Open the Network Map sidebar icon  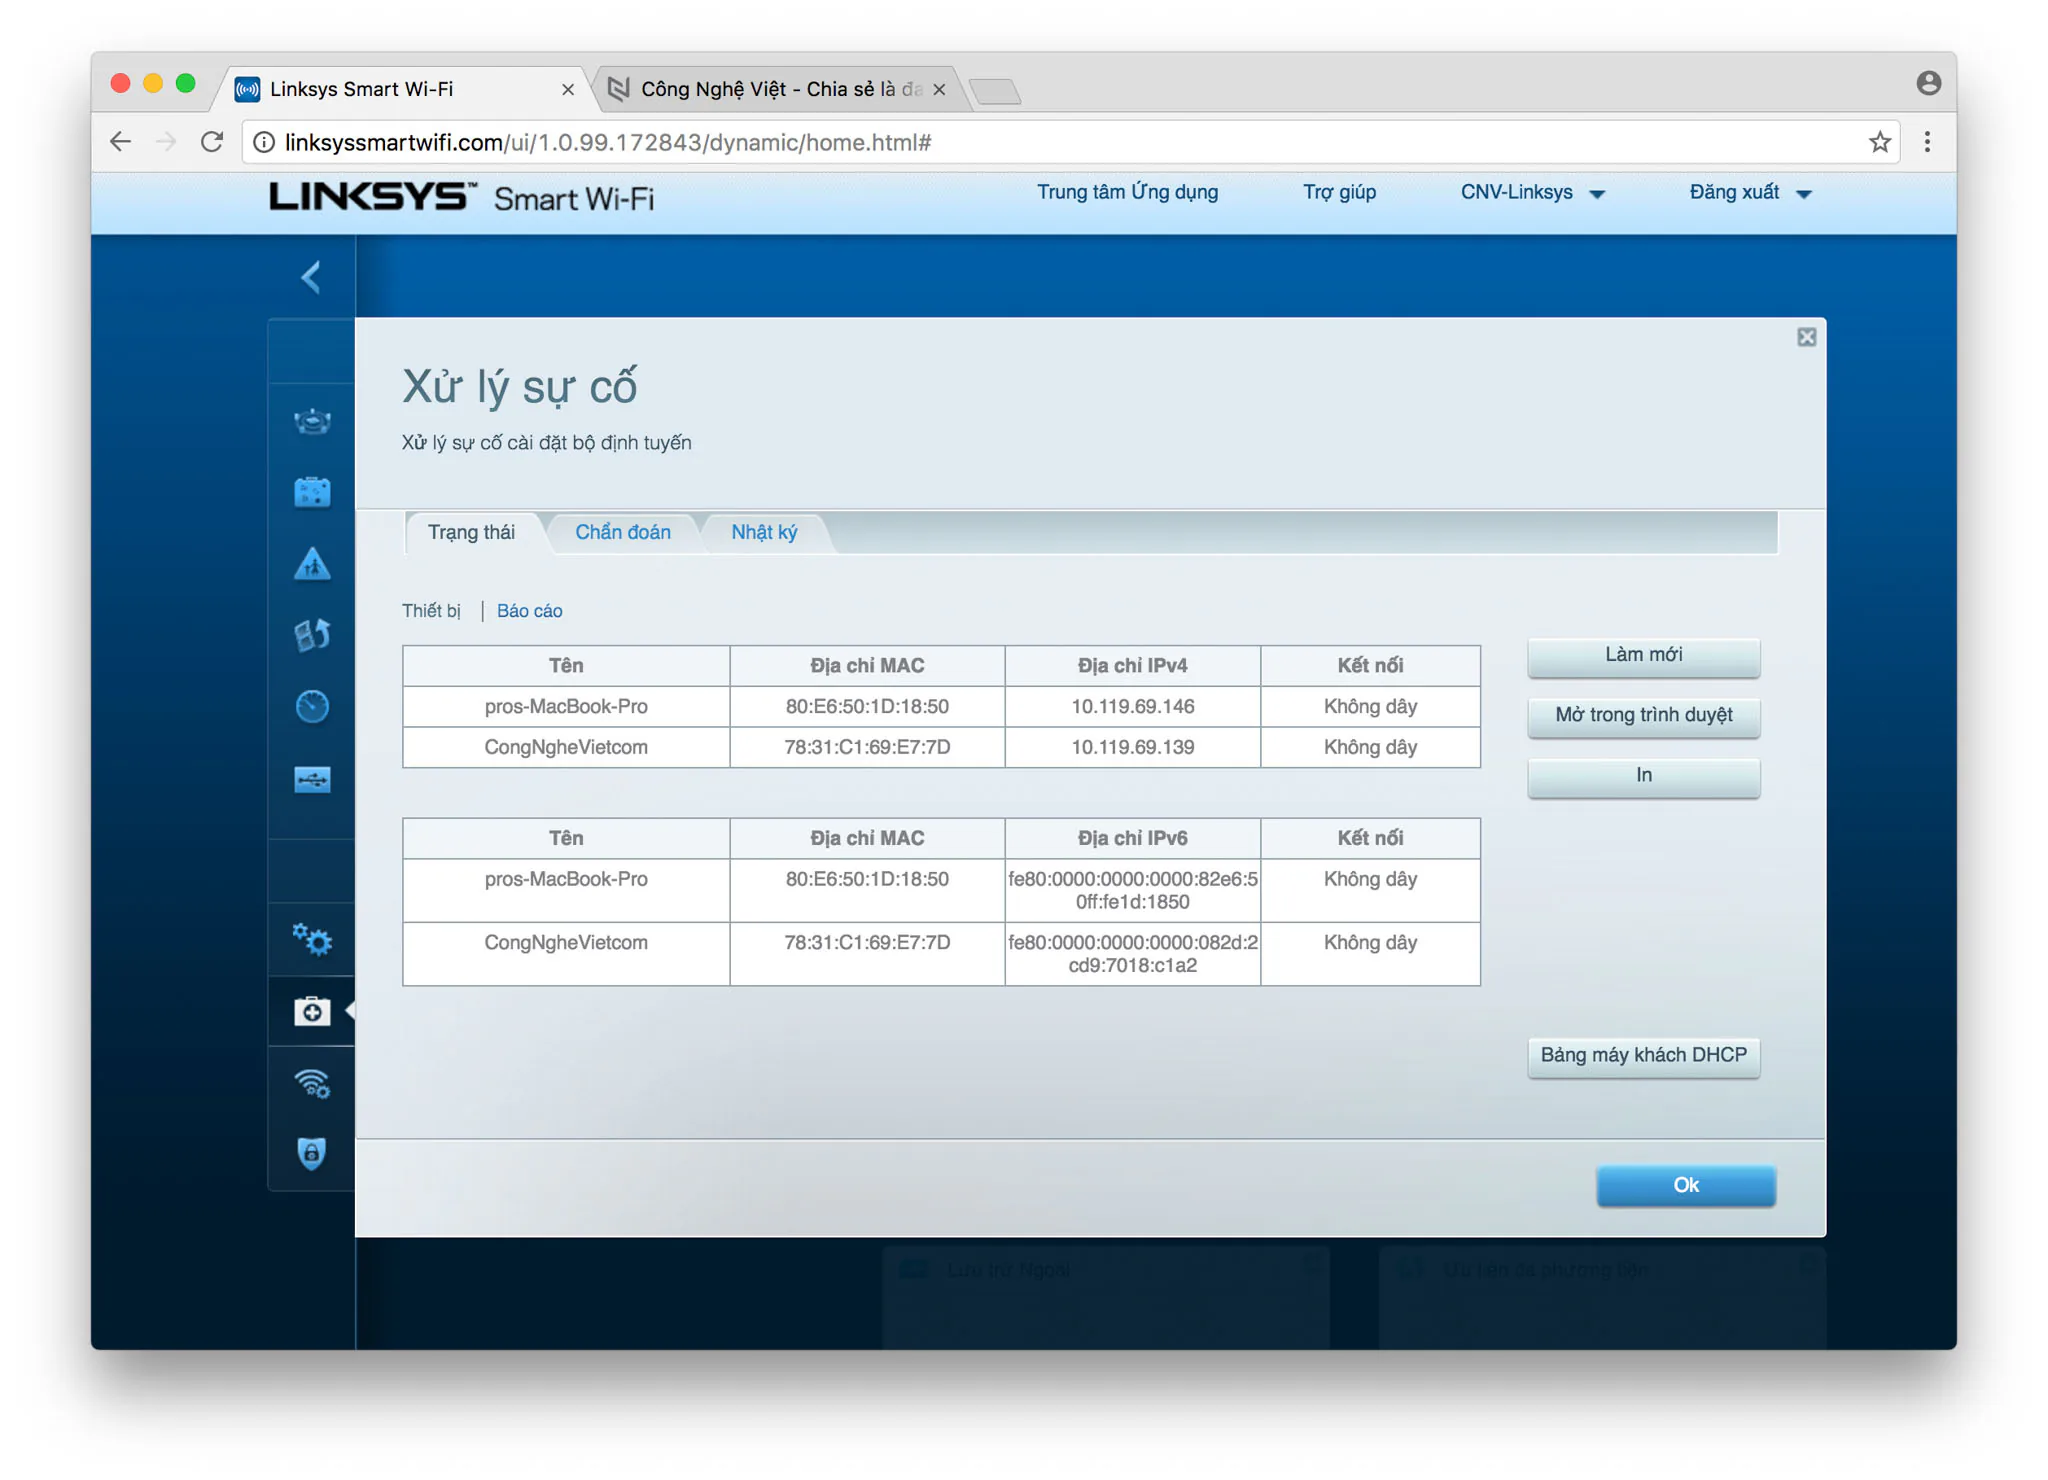(312, 421)
